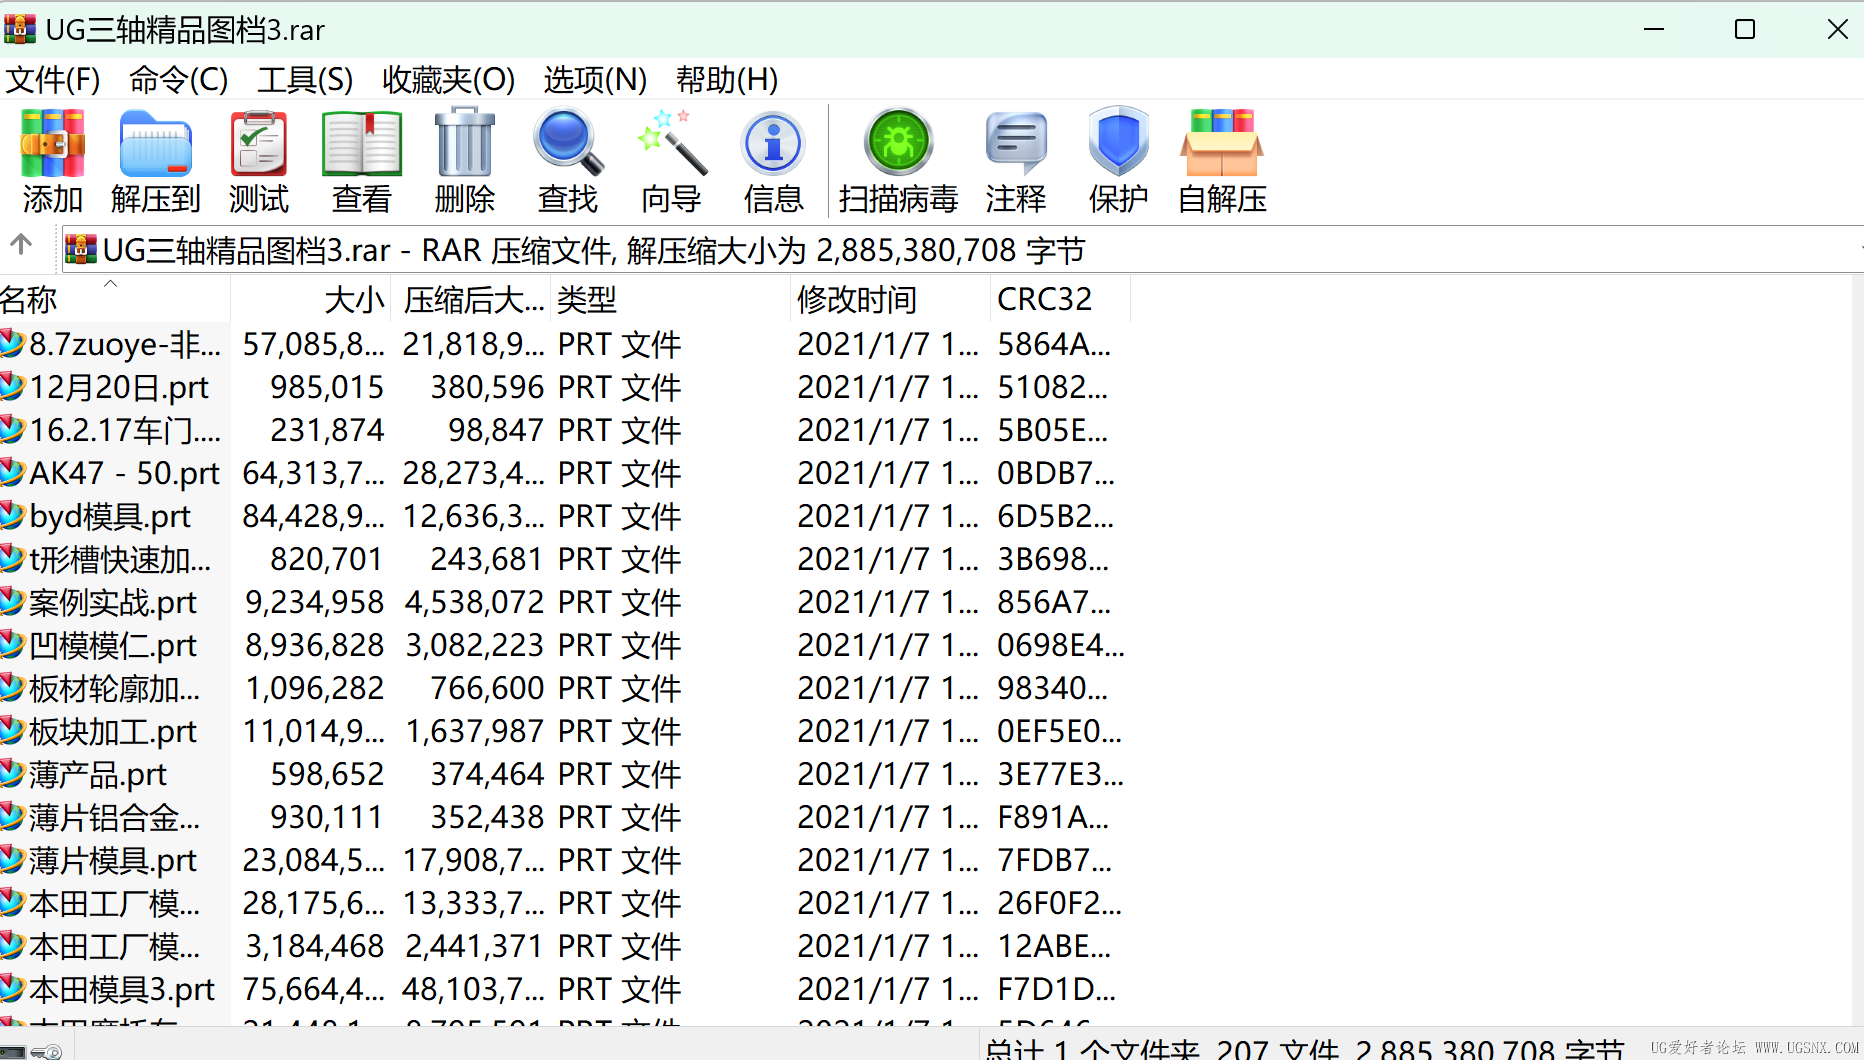Maximize the WinRAR window

(x=1745, y=29)
